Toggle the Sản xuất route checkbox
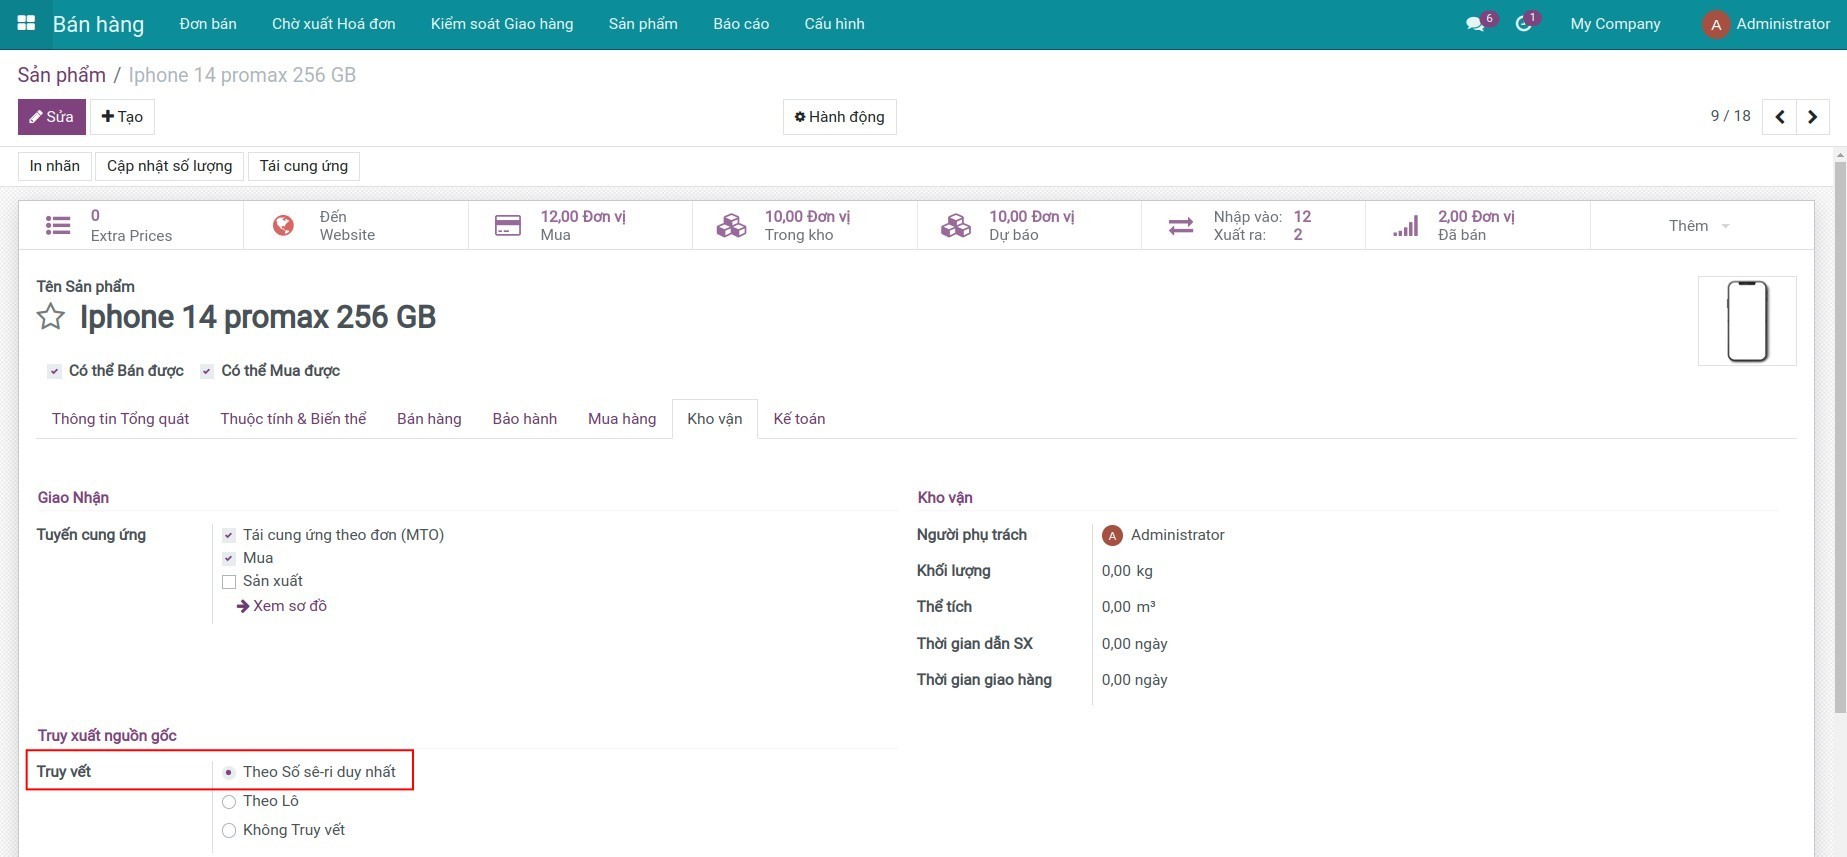 (x=229, y=582)
